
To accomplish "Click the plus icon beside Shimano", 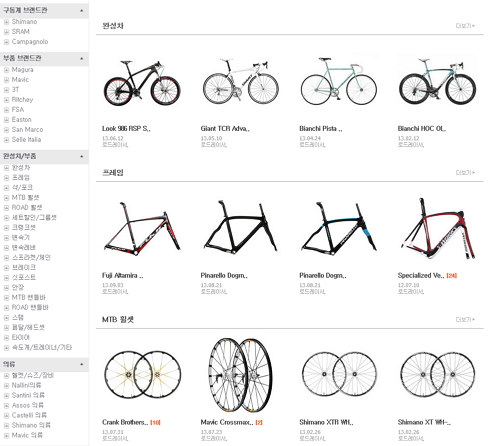I will coord(6,22).
